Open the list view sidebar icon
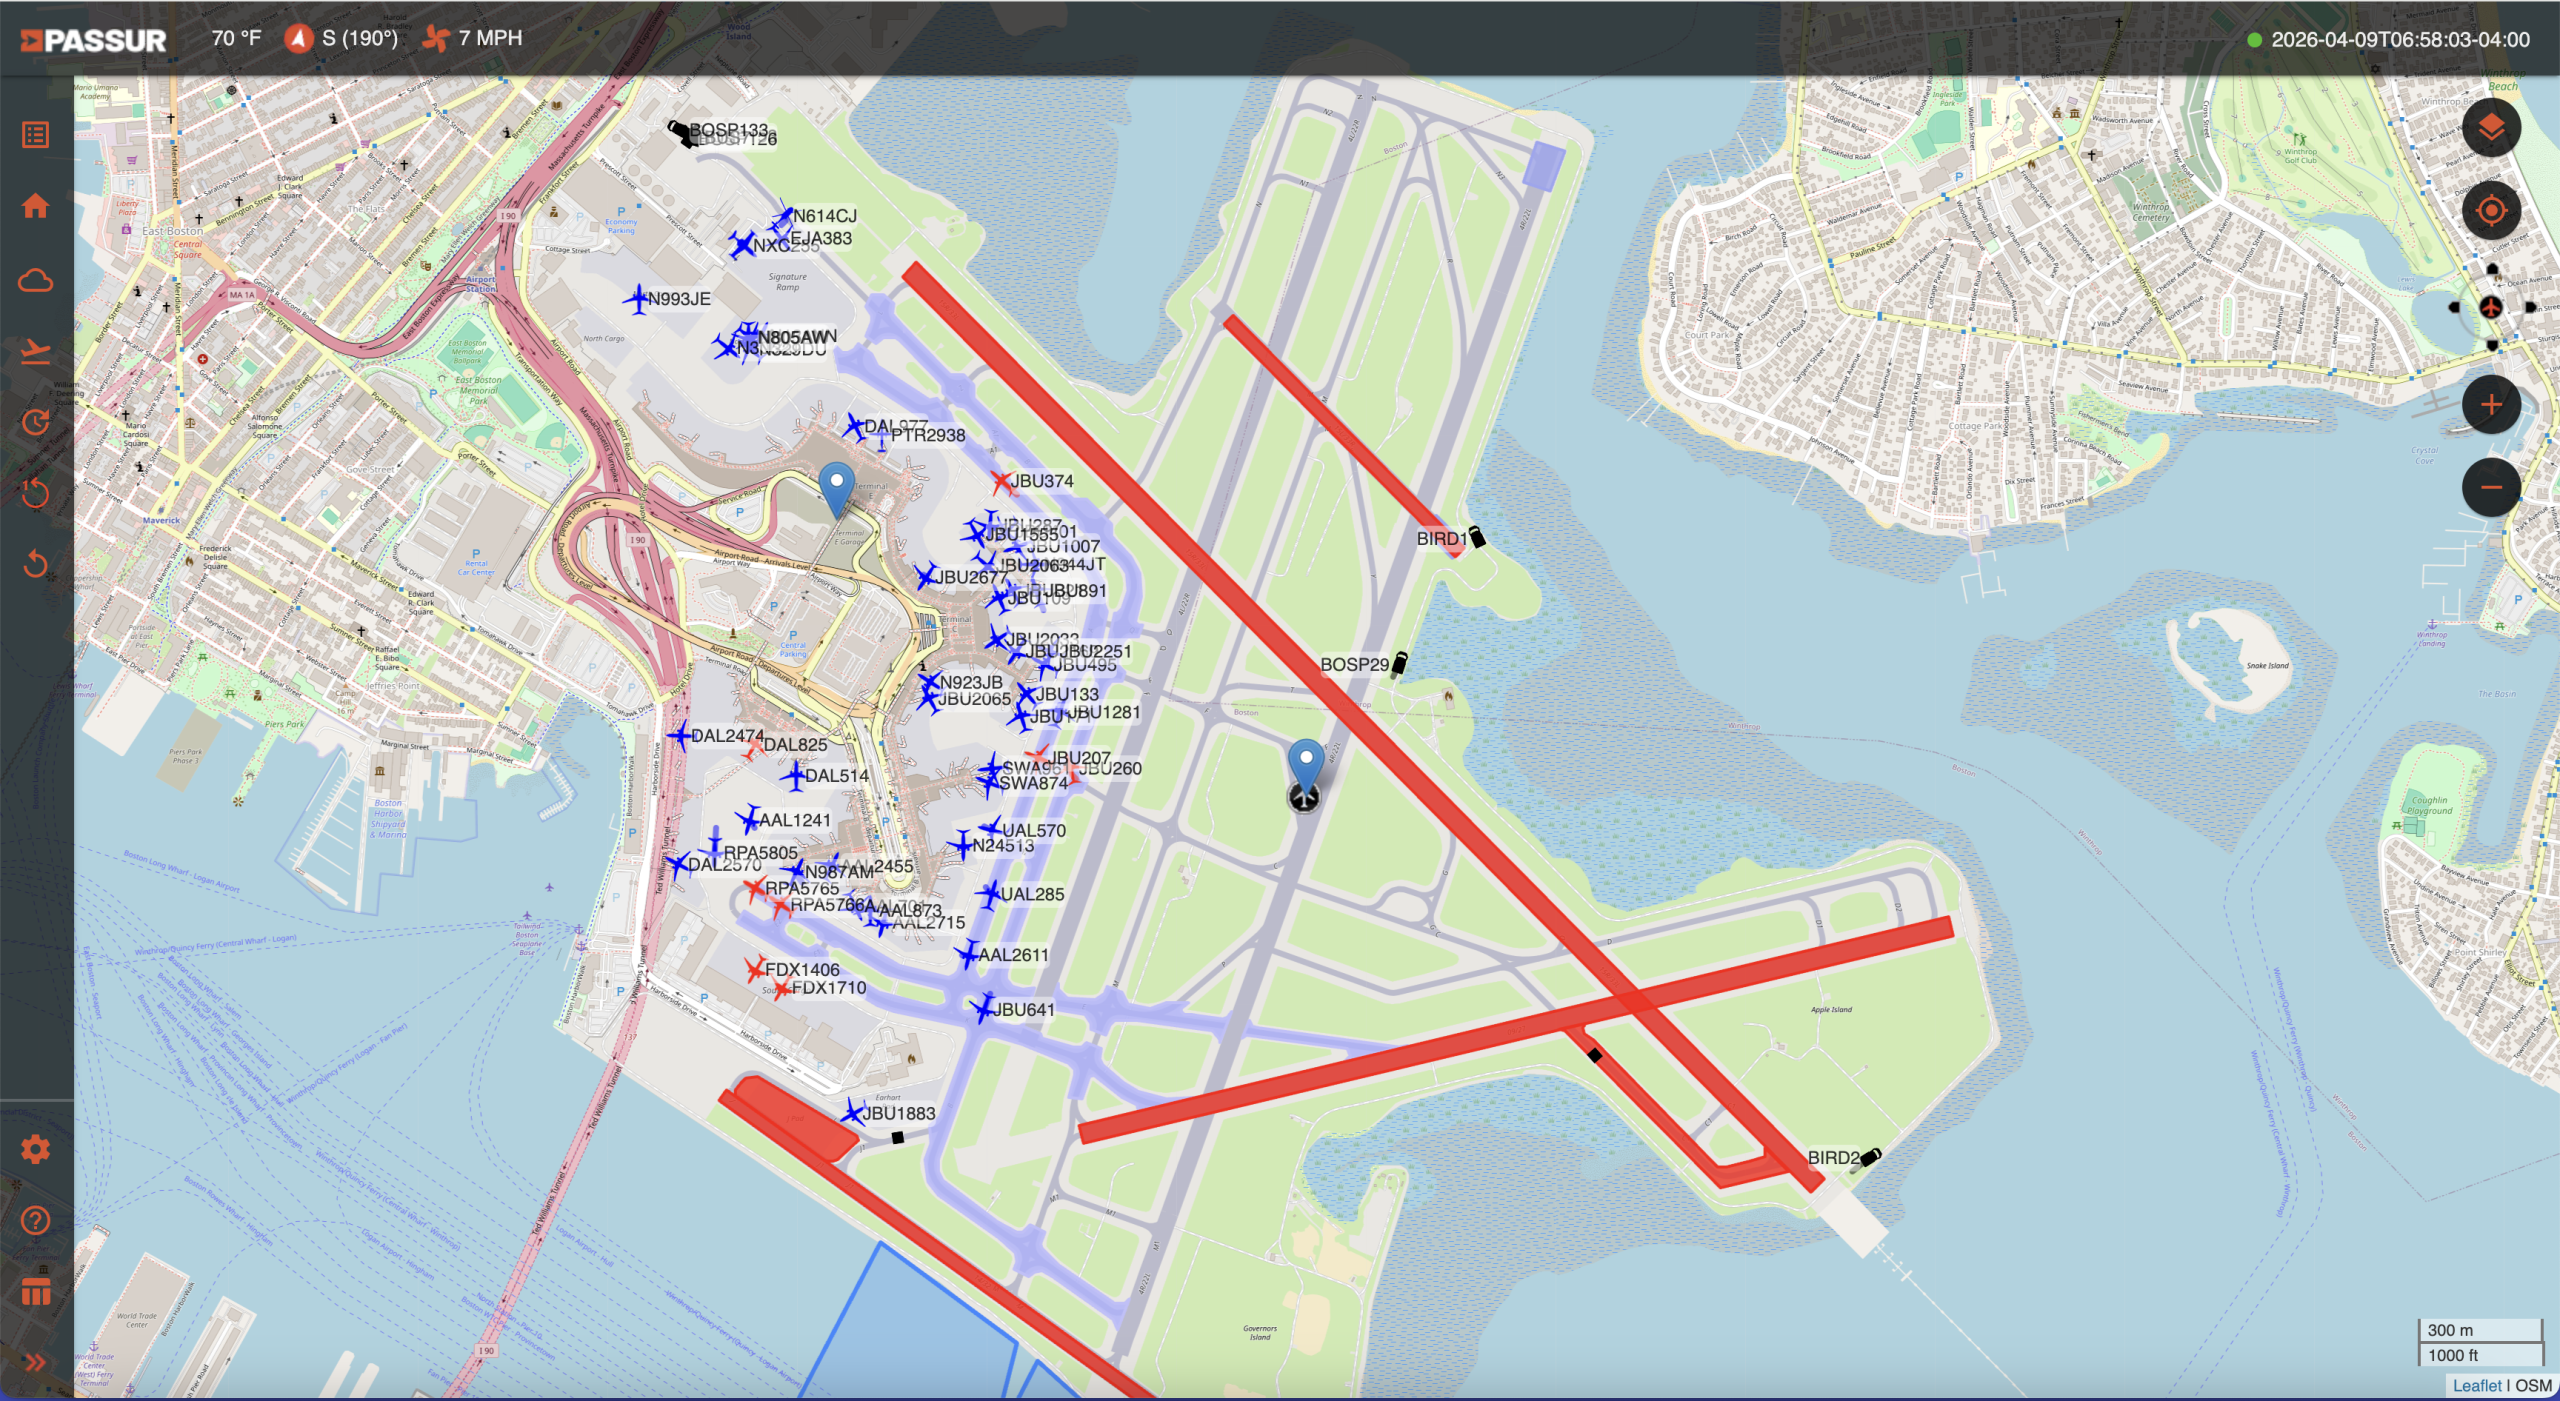This screenshot has width=2560, height=1401. (x=35, y=134)
